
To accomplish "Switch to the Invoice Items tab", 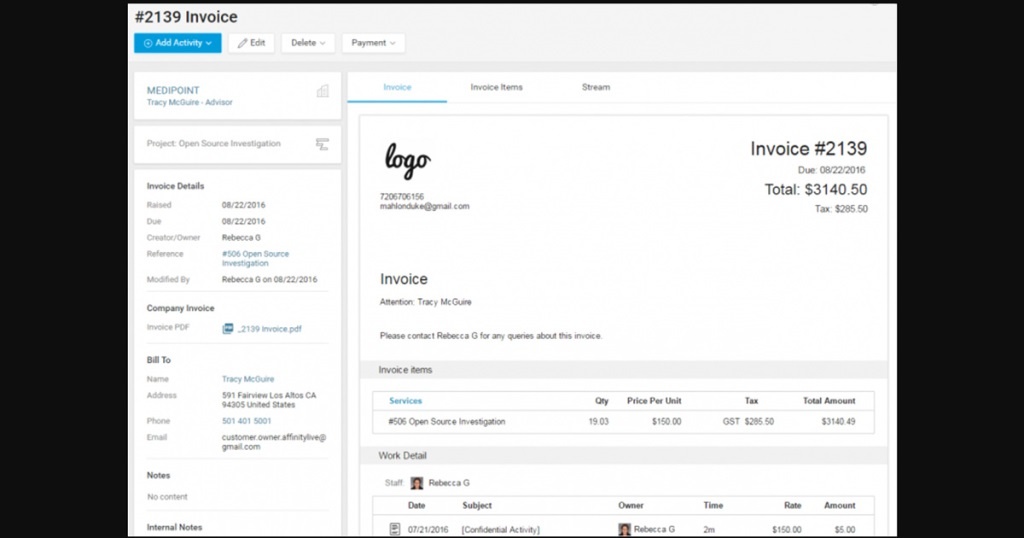I will point(496,87).
